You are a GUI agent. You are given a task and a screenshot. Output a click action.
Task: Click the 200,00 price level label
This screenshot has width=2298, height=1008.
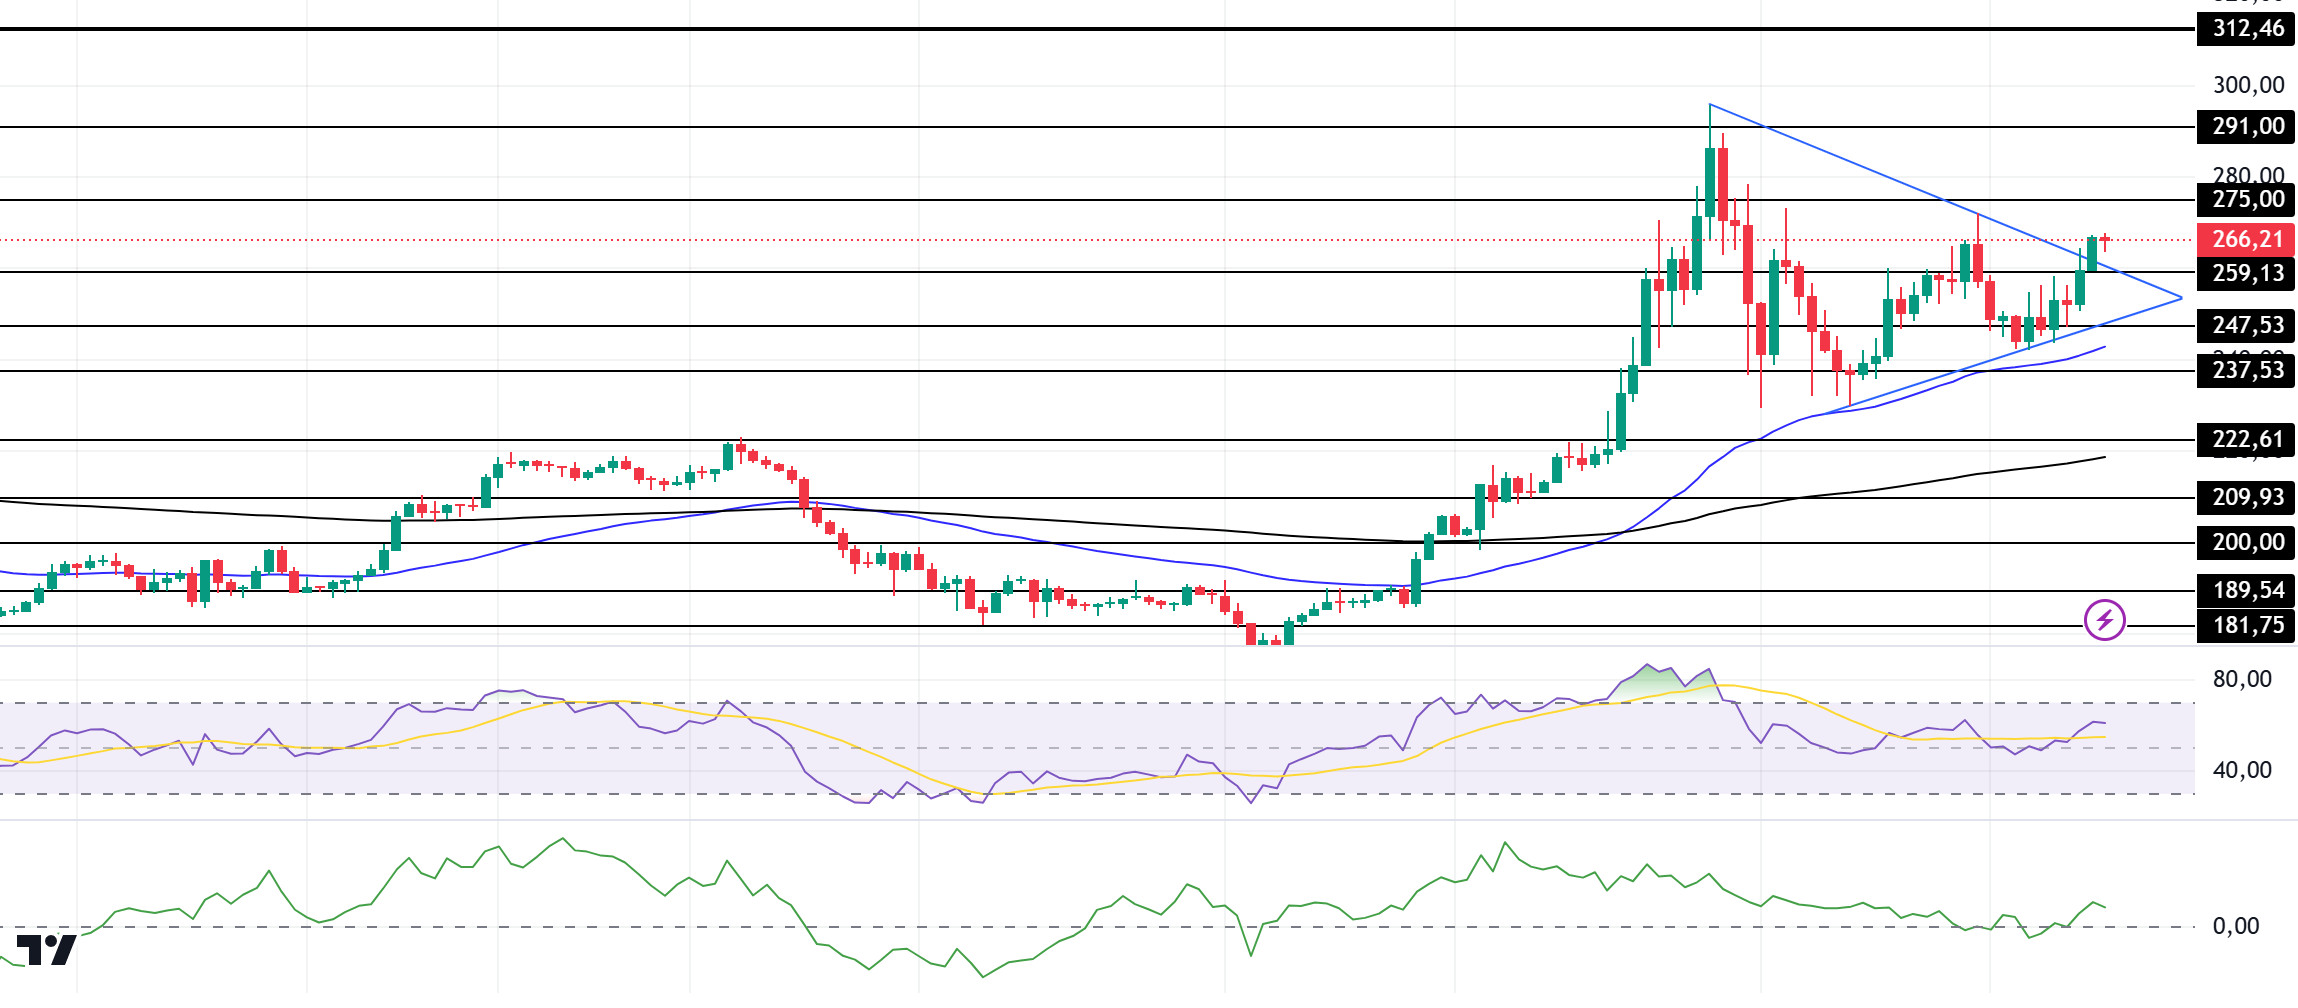pyautogui.click(x=2246, y=543)
